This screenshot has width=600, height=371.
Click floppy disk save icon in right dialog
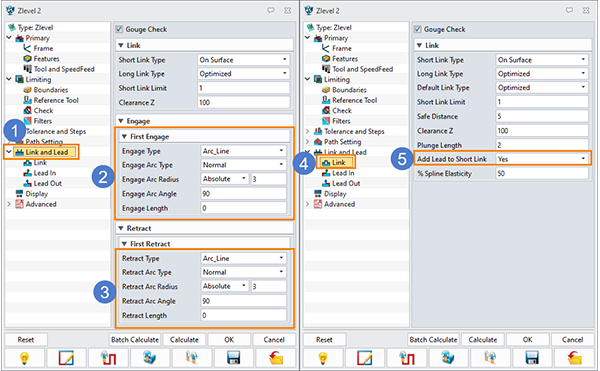click(532, 358)
